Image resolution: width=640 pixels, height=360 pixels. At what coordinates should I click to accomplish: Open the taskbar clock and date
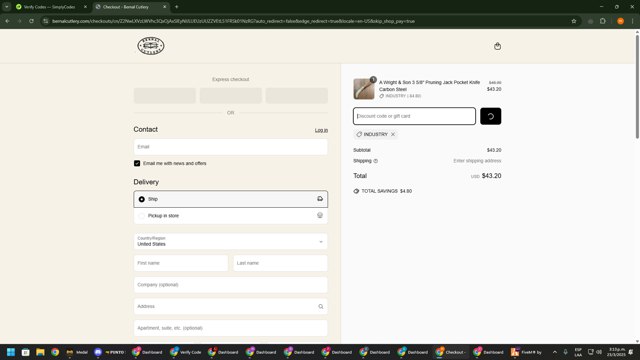616,352
